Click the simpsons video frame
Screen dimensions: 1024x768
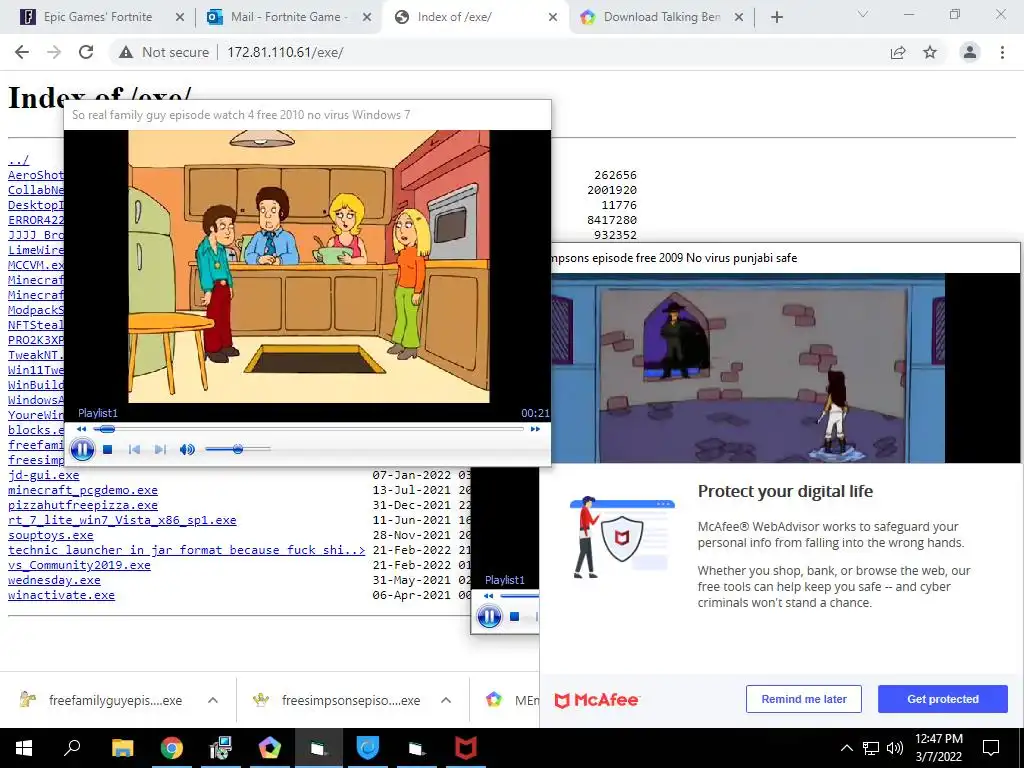(x=748, y=368)
